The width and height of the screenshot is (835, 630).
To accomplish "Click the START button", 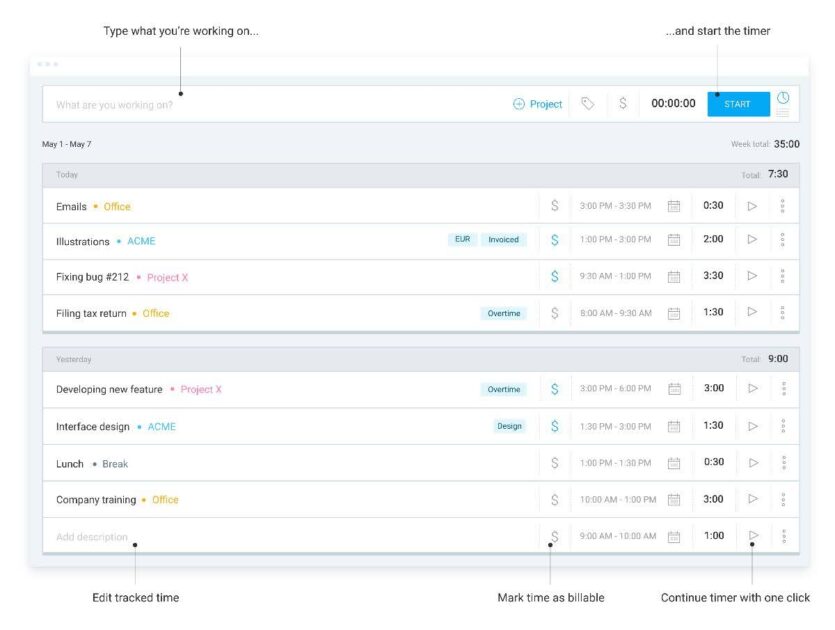I will (x=739, y=103).
